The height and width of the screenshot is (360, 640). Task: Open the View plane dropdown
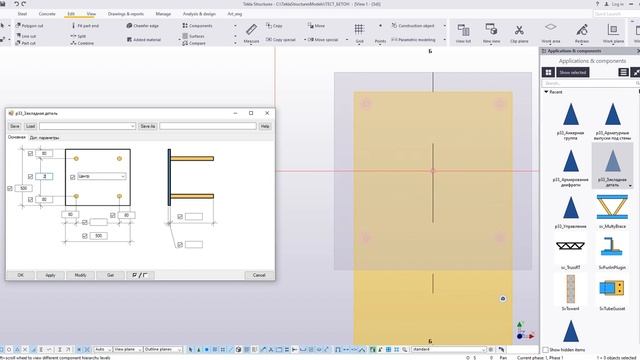(127, 350)
